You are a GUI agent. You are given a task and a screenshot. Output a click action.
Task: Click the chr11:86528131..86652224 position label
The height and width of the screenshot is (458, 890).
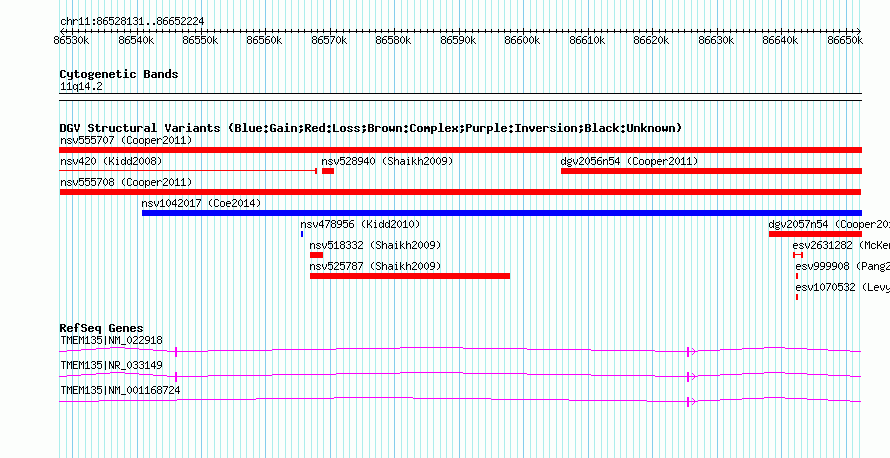click(132, 22)
